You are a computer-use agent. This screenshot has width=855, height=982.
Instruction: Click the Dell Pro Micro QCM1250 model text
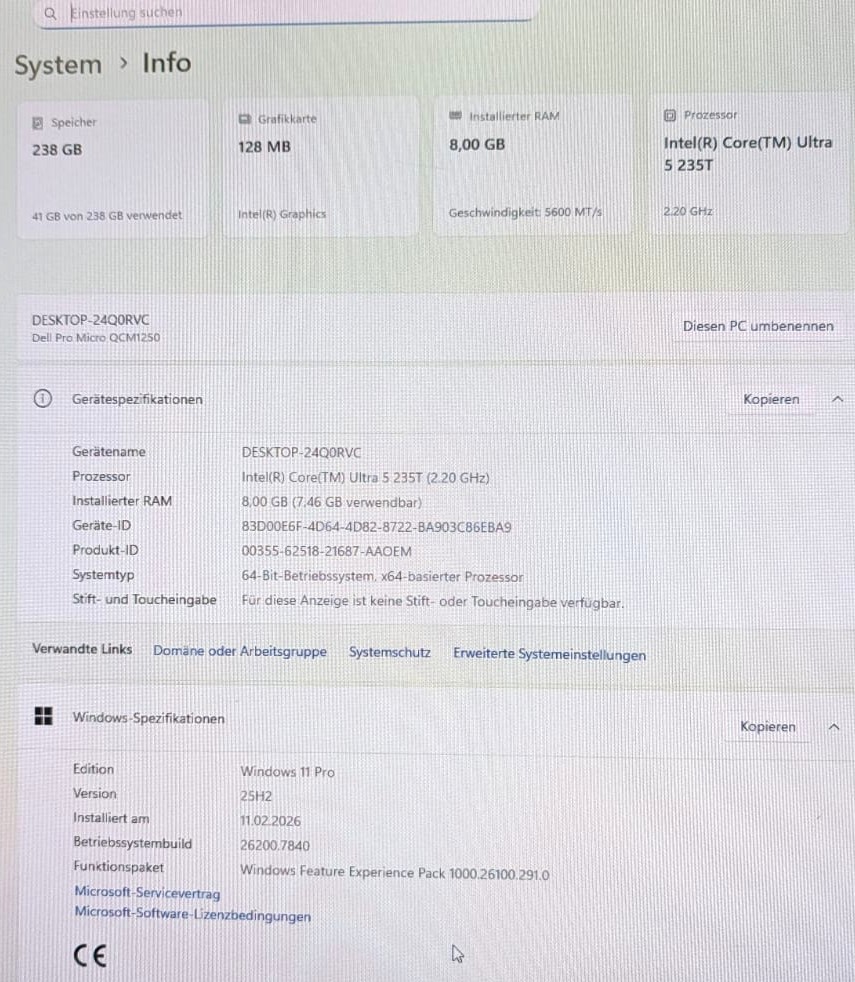tap(96, 338)
